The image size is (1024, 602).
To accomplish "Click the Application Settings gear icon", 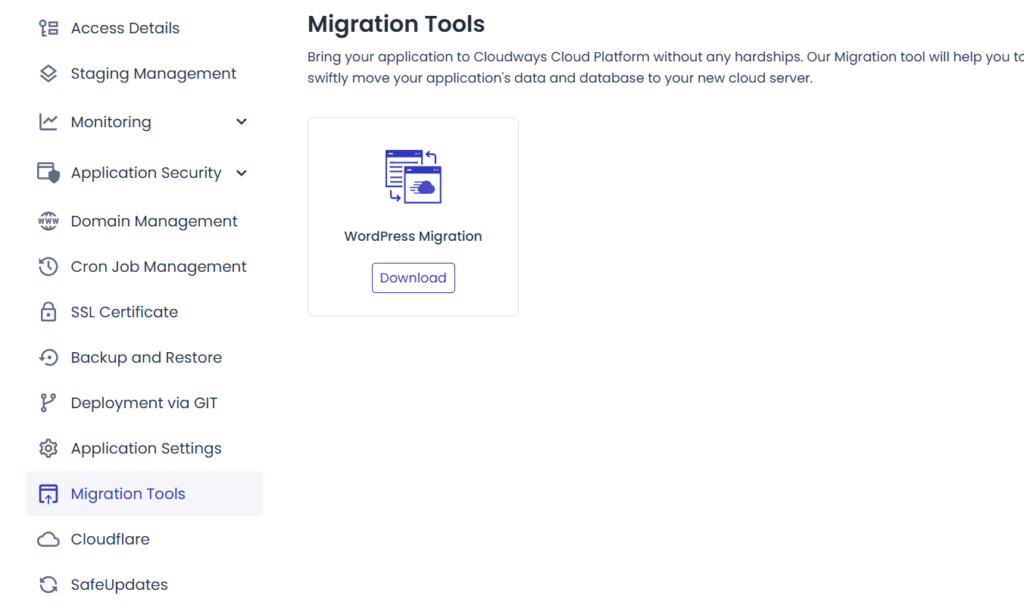I will tap(48, 449).
